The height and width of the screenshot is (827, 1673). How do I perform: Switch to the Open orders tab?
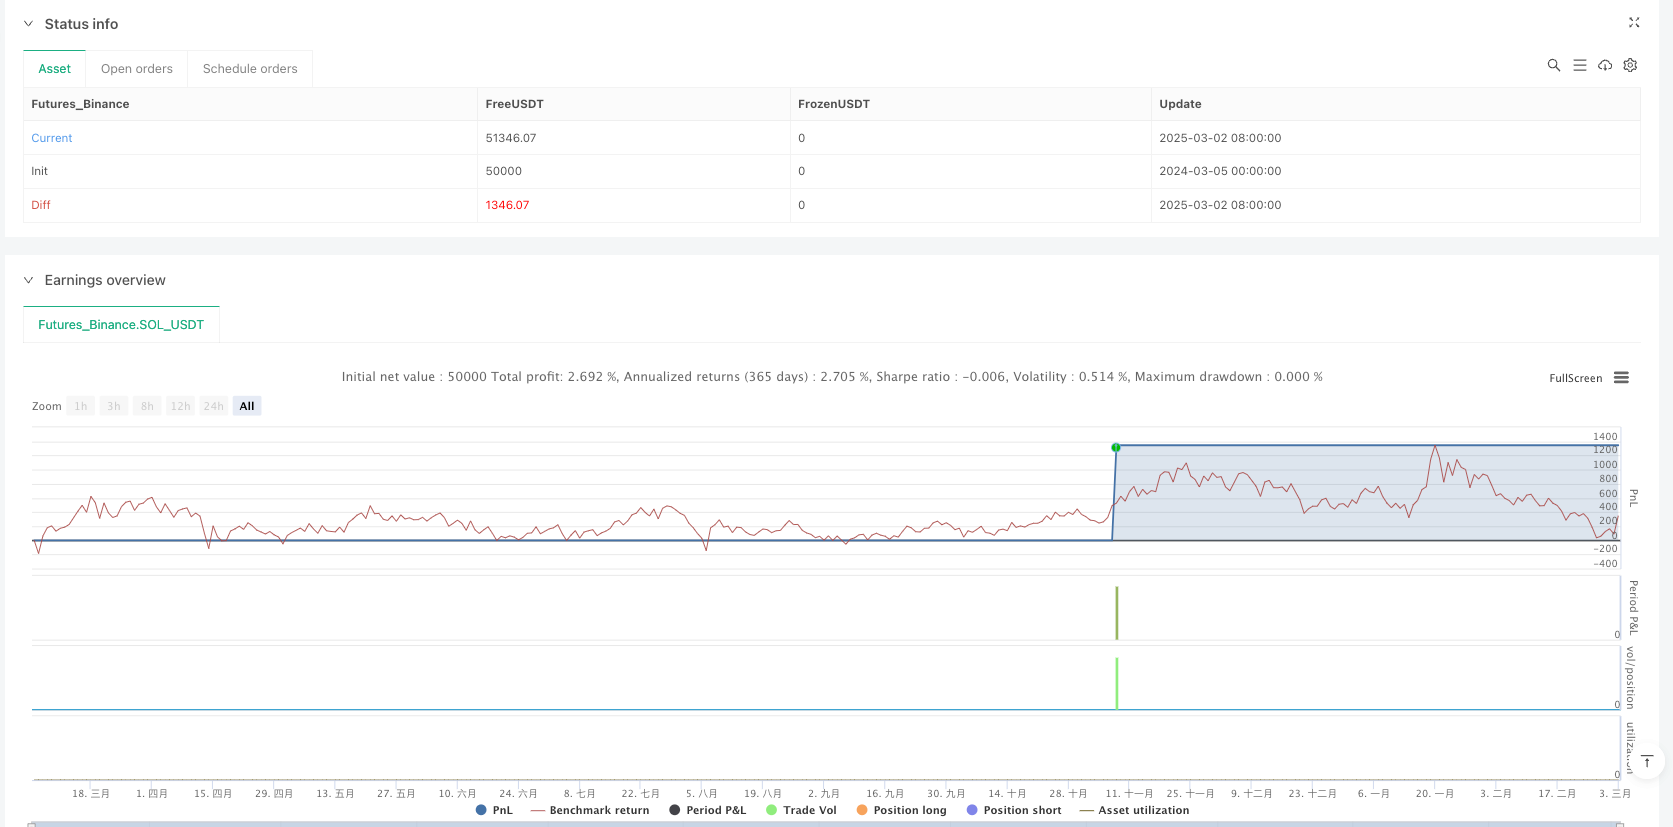pyautogui.click(x=137, y=69)
